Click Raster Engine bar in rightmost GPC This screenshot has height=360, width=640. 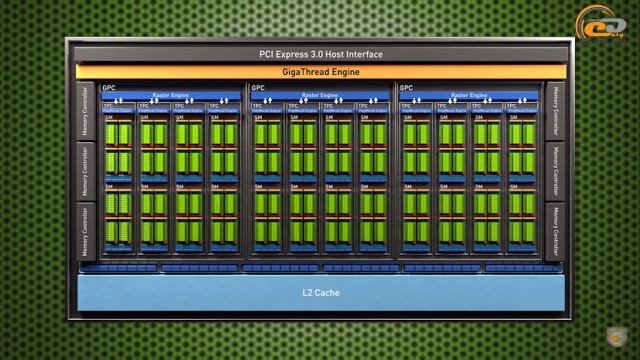[469, 96]
